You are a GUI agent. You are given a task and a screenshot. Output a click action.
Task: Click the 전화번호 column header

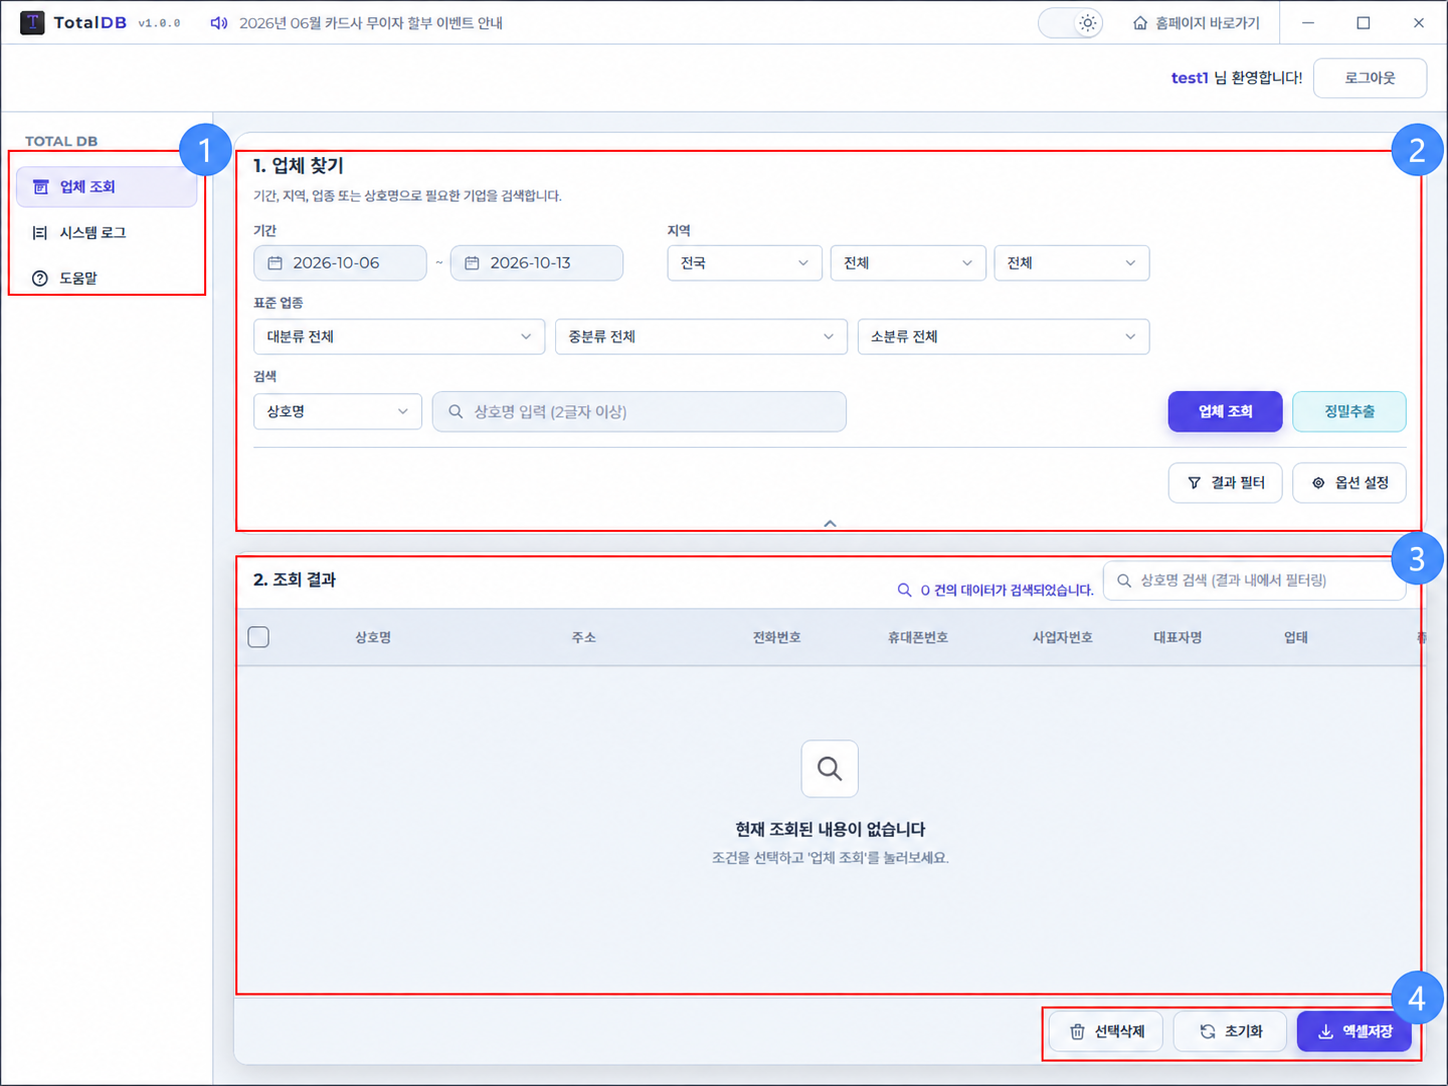(777, 637)
